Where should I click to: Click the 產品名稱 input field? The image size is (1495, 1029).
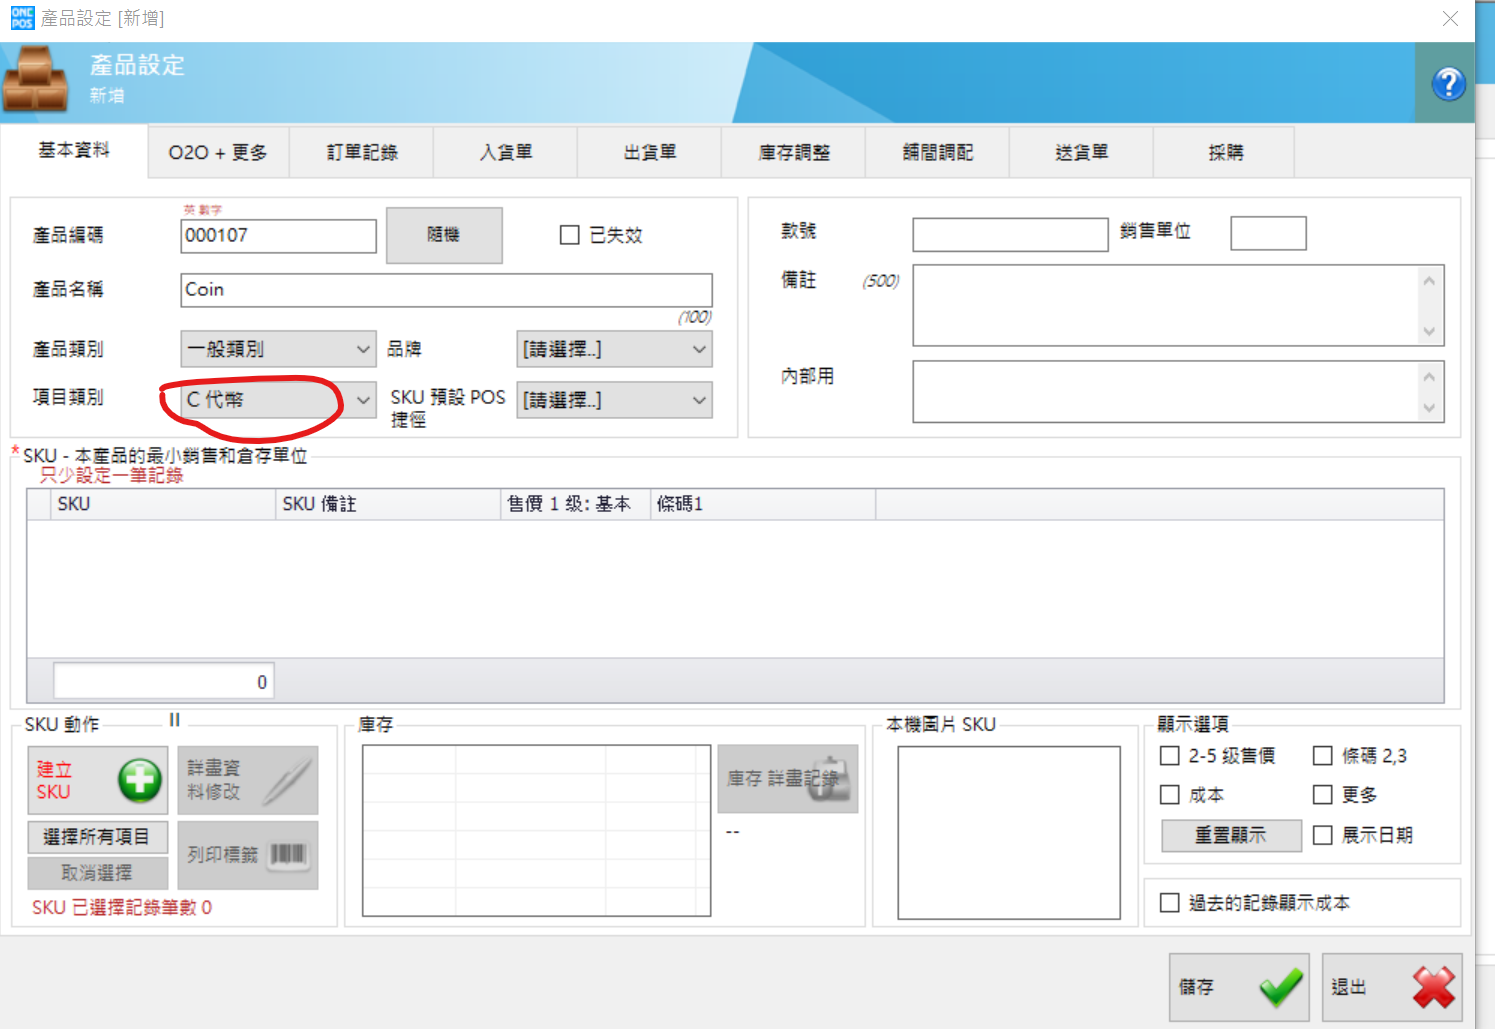click(446, 290)
